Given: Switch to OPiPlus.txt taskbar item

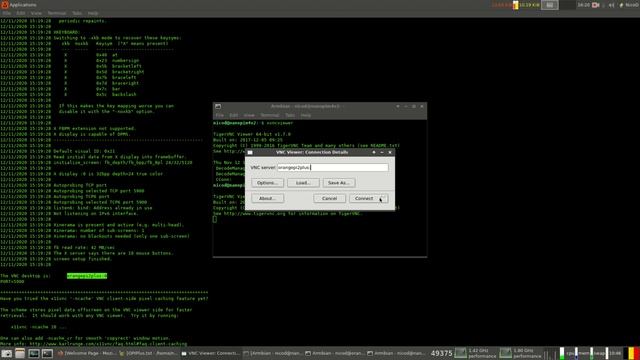Looking at the screenshot, I should pyautogui.click(x=148, y=353).
